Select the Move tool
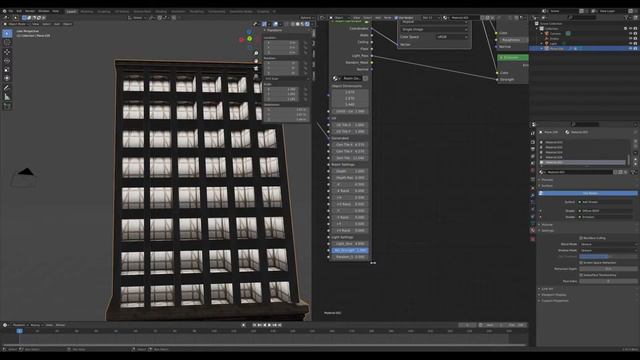The image size is (640, 360). (x=7, y=52)
